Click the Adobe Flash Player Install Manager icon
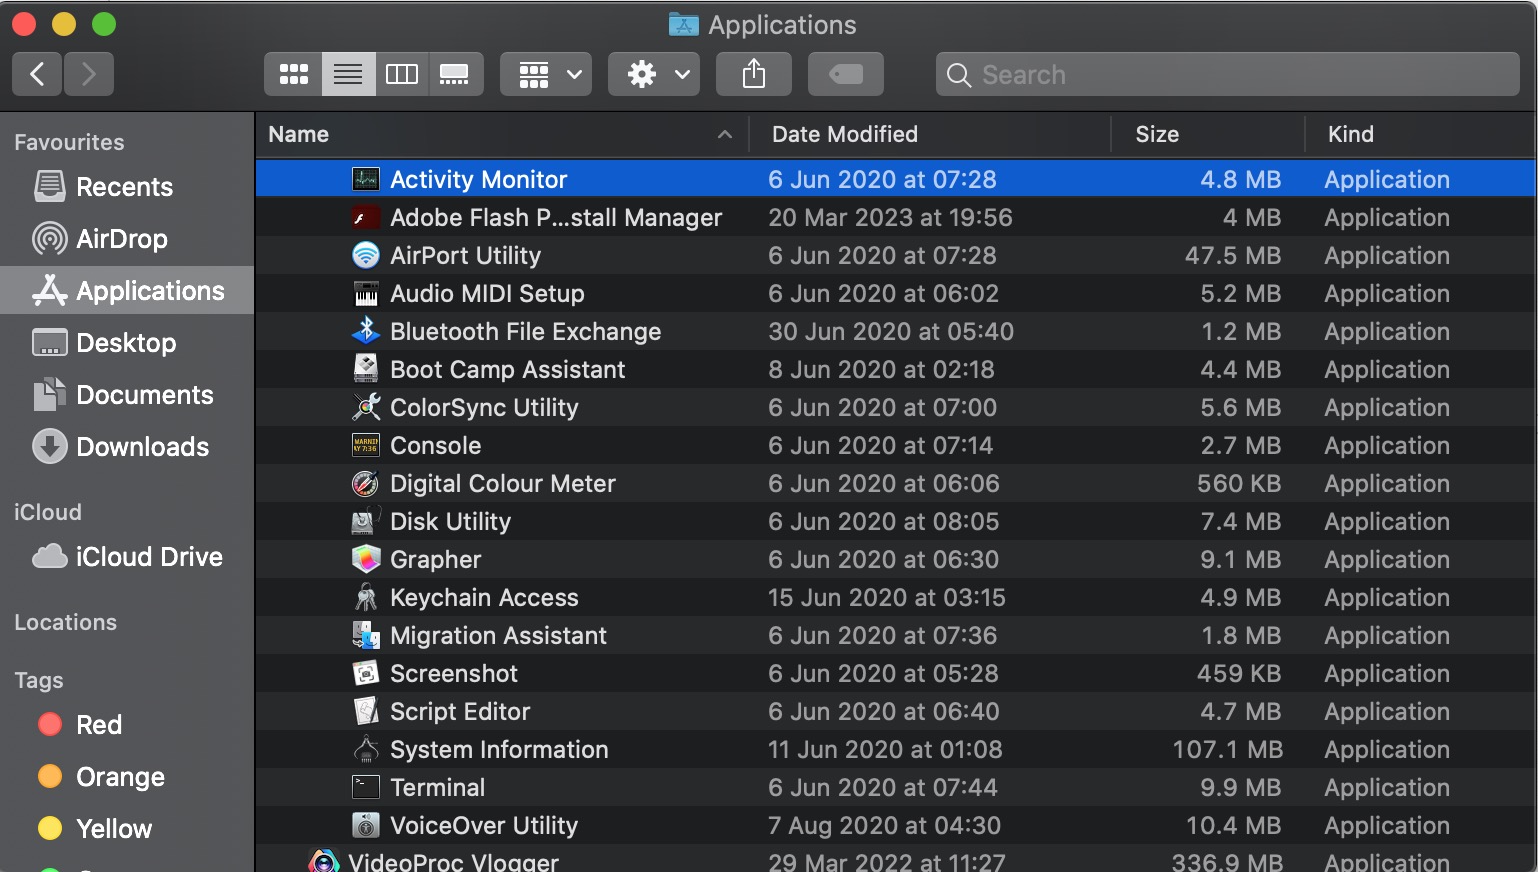Image resolution: width=1538 pixels, height=872 pixels. tap(366, 217)
